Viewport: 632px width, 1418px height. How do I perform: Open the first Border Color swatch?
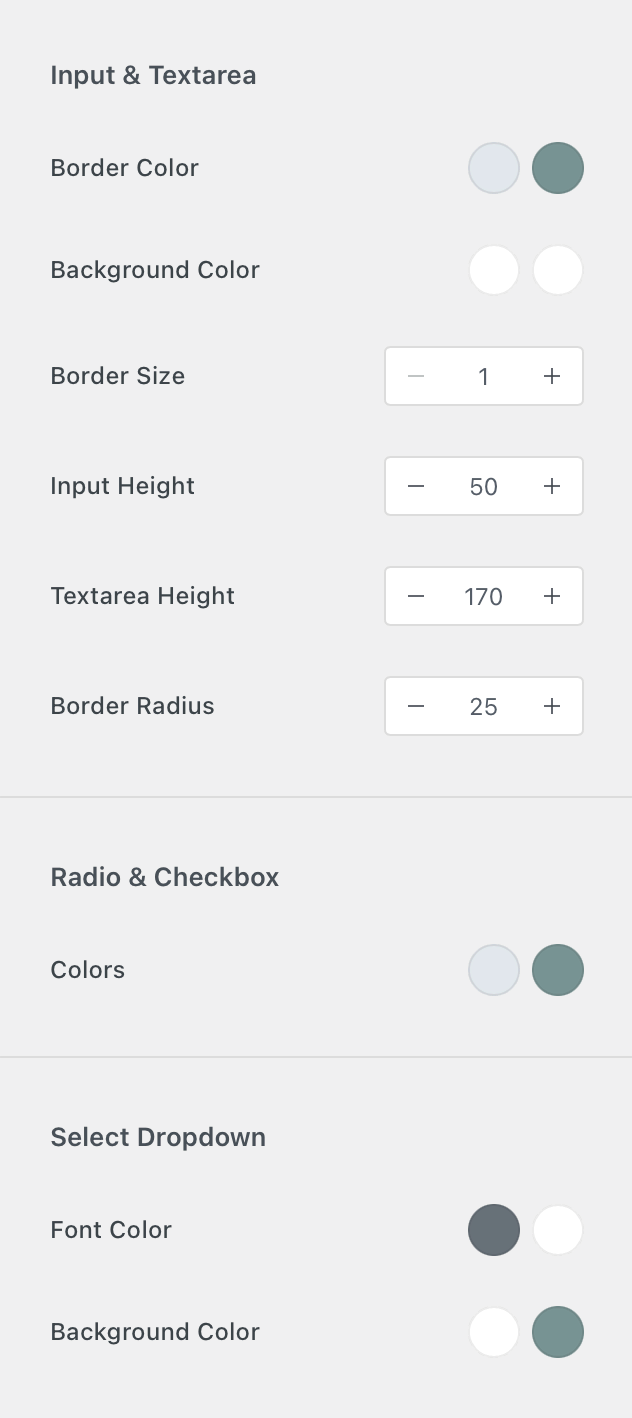click(494, 168)
